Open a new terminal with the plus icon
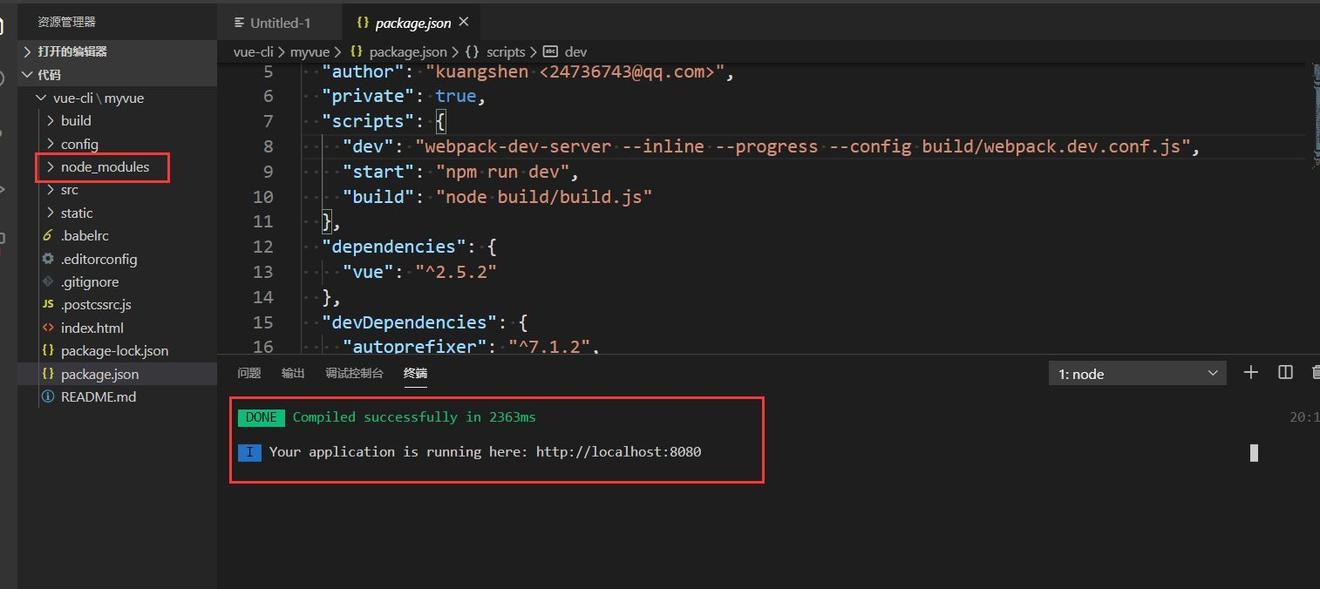Screen dimensions: 1320x589 tap(1250, 372)
